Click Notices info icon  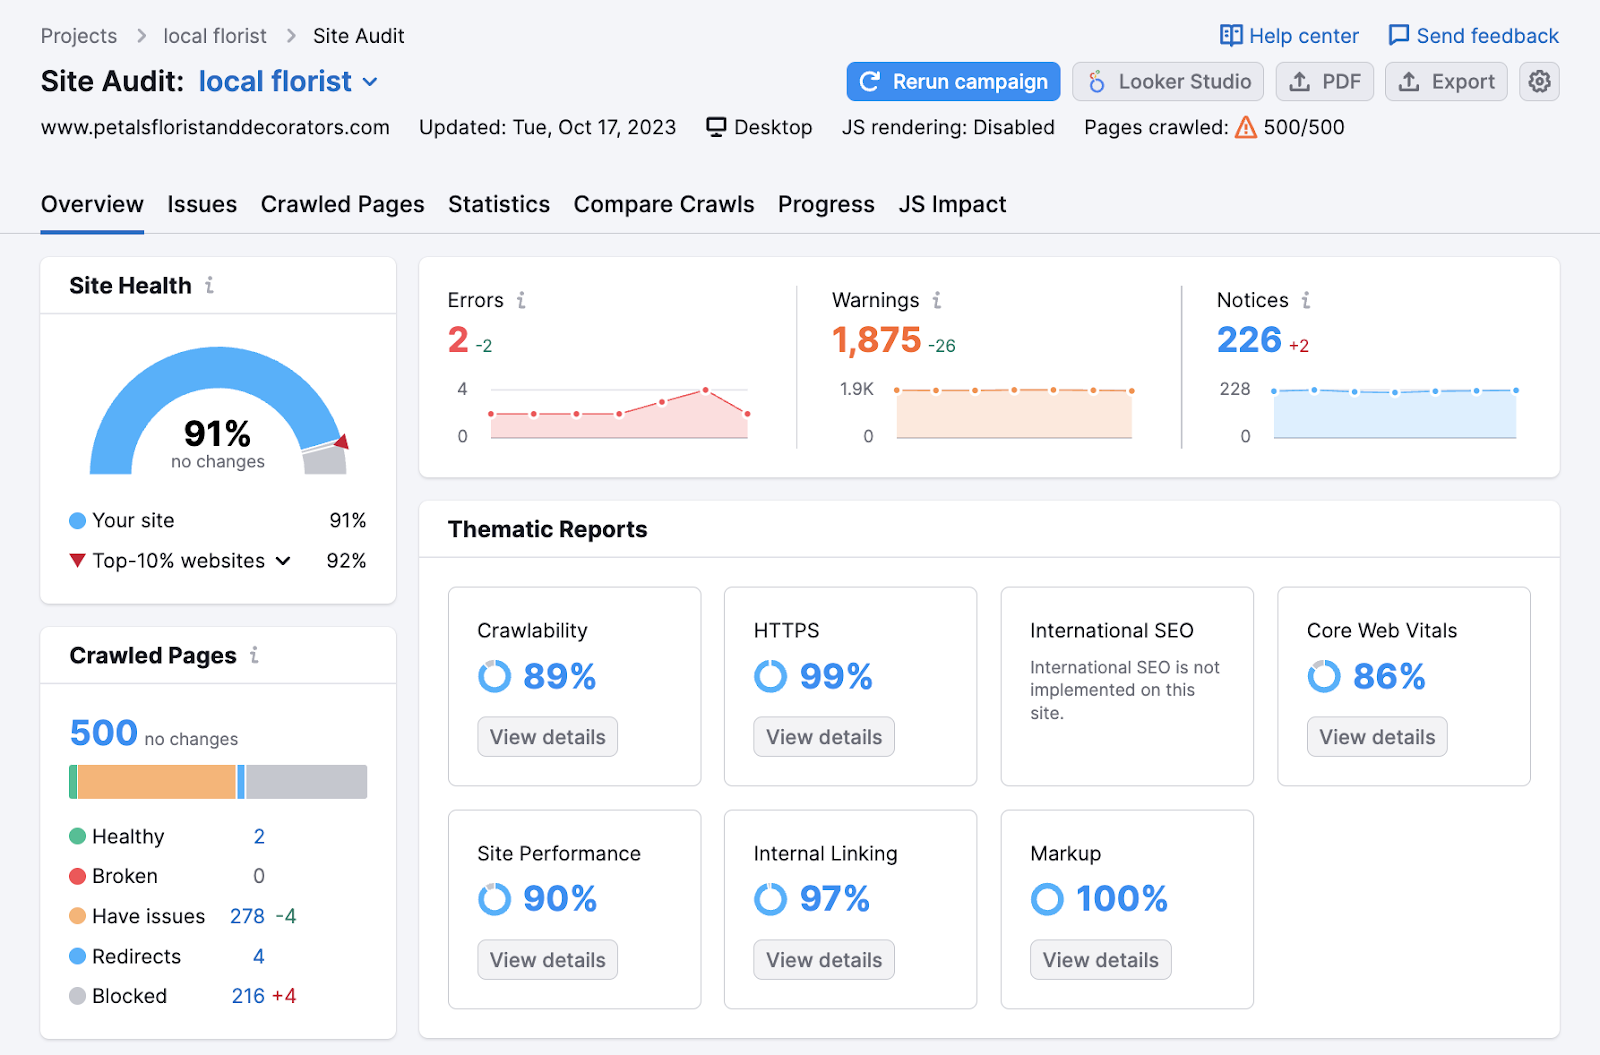click(x=1306, y=300)
